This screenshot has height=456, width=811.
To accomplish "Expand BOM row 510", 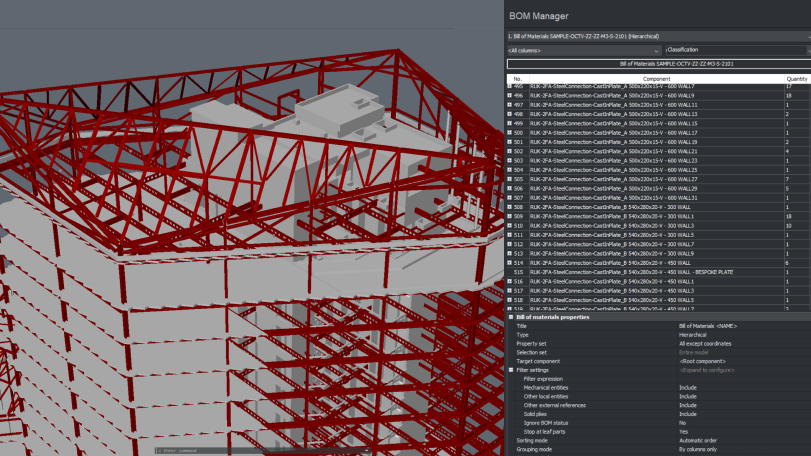I will pos(509,226).
